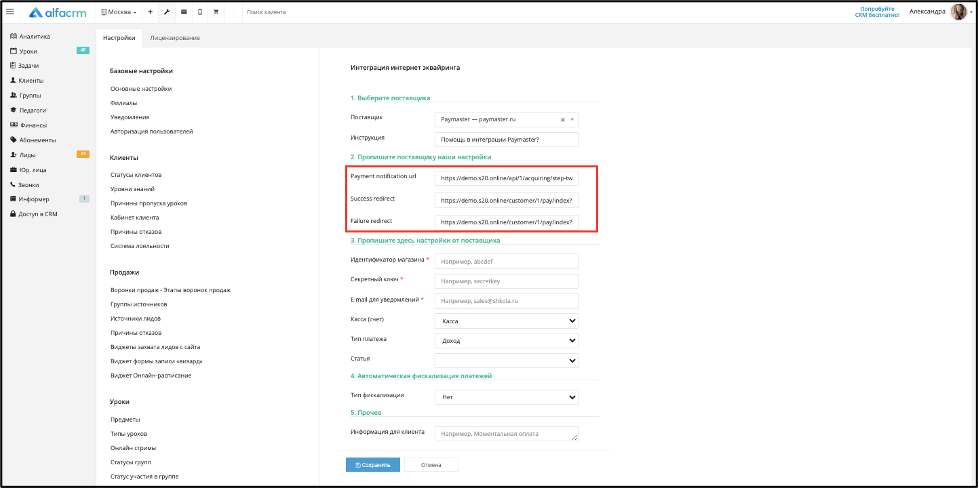Click the mobile phone icon in top bar
The height and width of the screenshot is (489, 979).
(200, 12)
